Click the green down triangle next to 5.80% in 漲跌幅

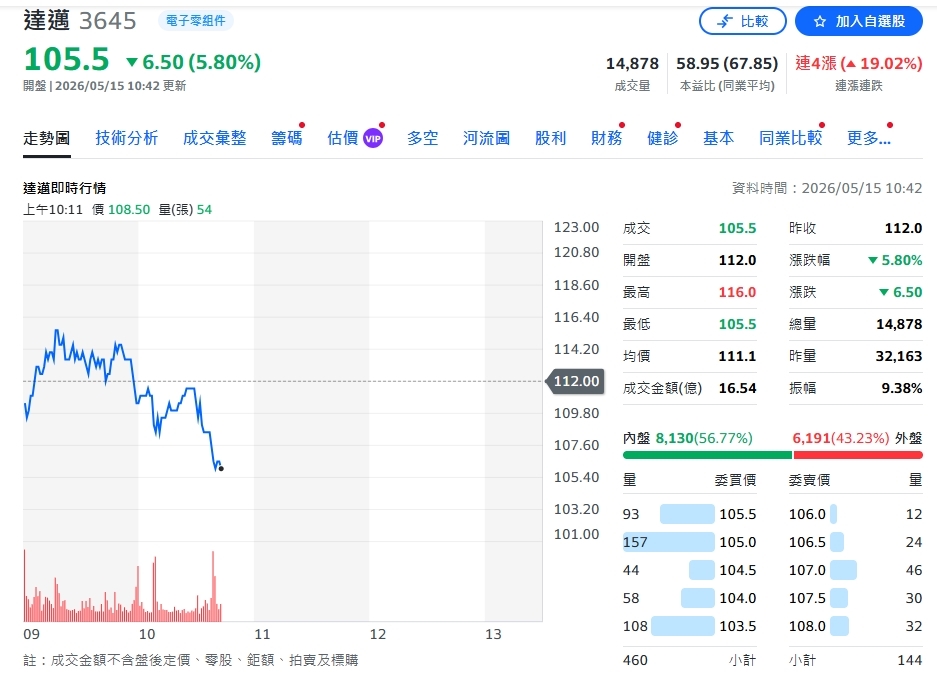[872, 261]
